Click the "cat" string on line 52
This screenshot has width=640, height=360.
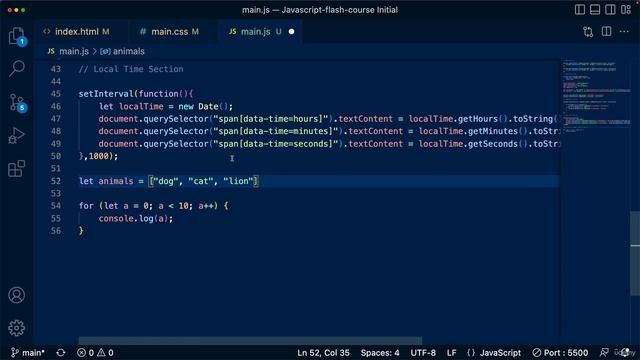pos(200,181)
